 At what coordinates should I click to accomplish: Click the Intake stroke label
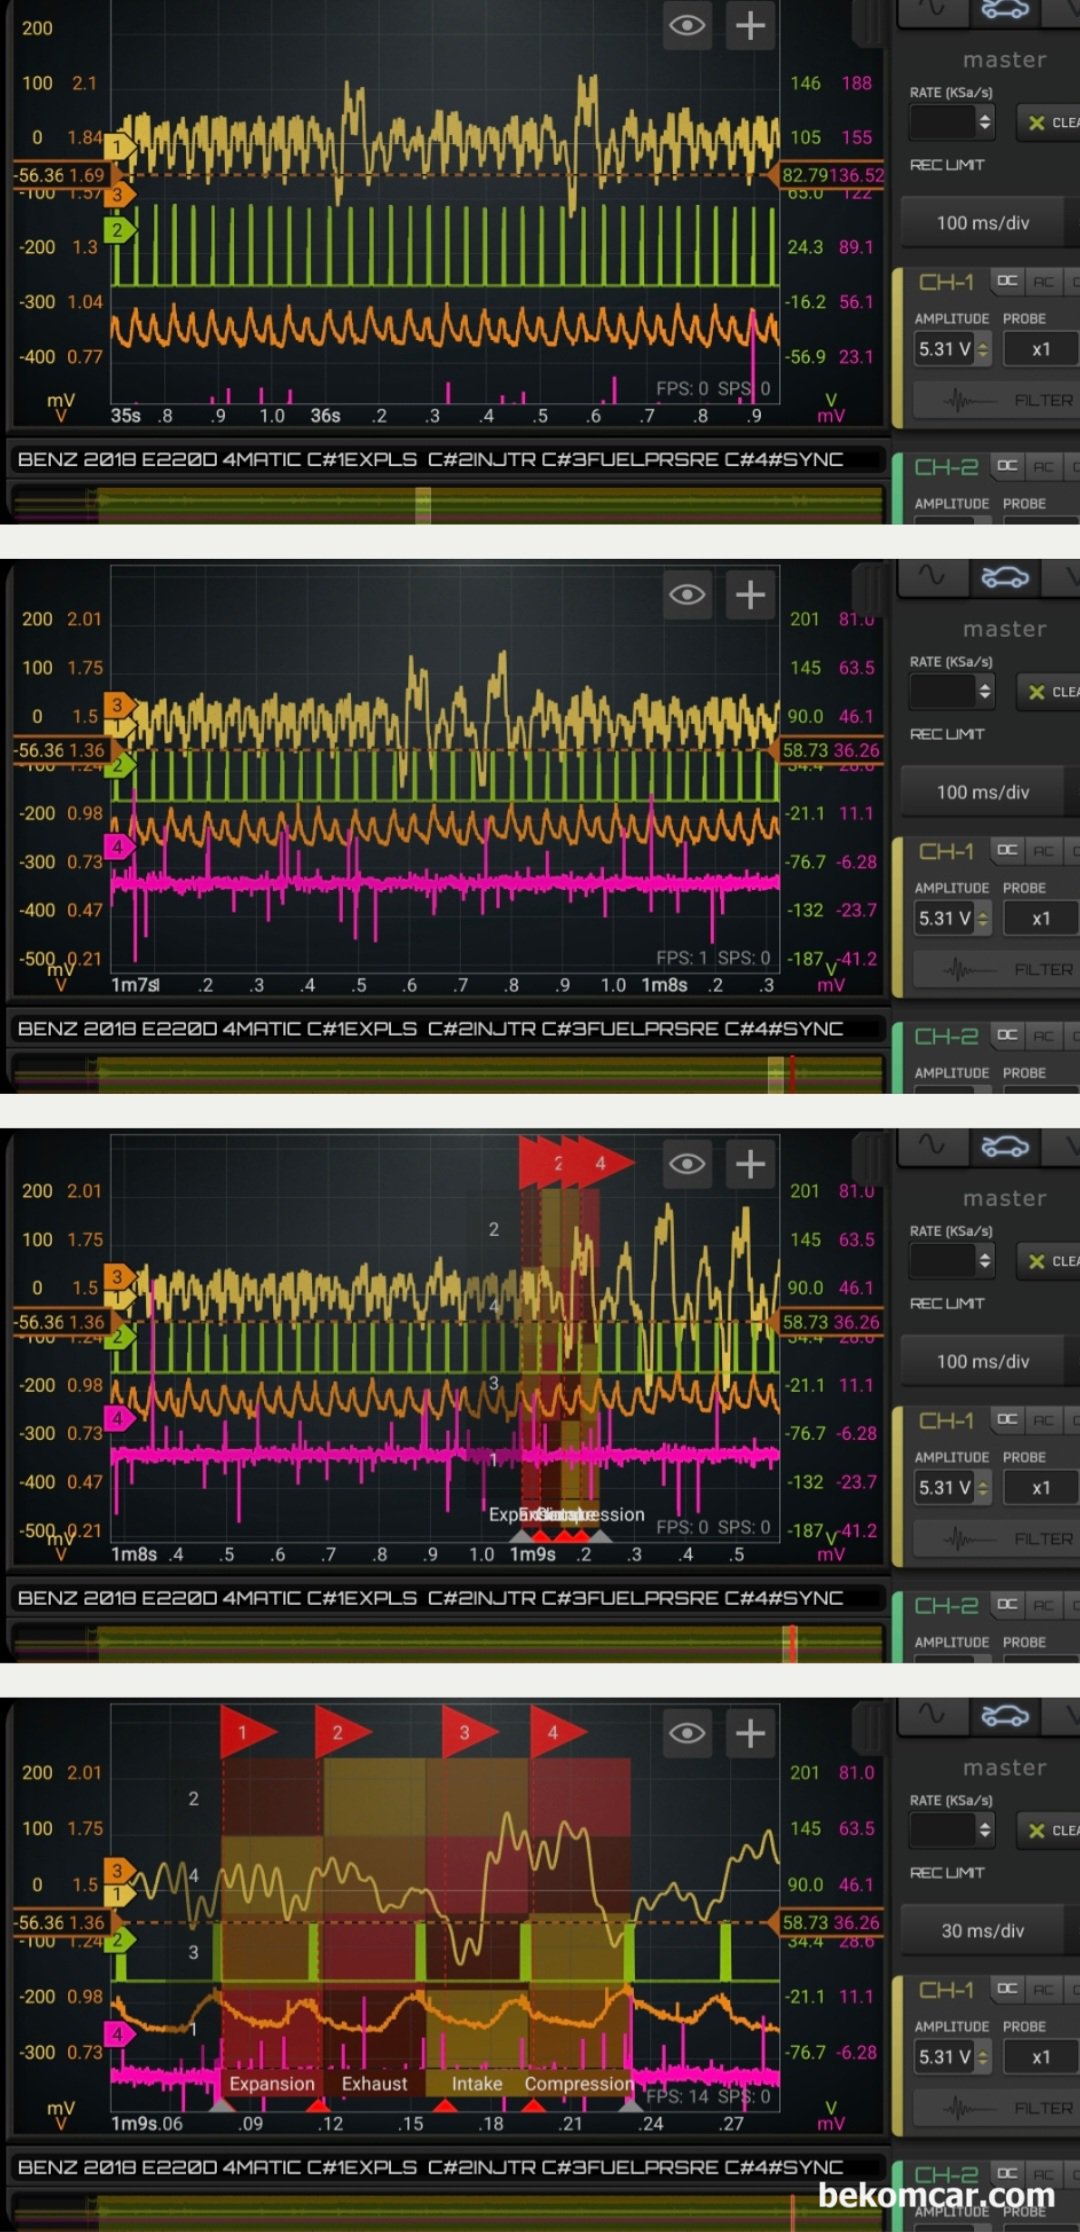click(477, 2083)
